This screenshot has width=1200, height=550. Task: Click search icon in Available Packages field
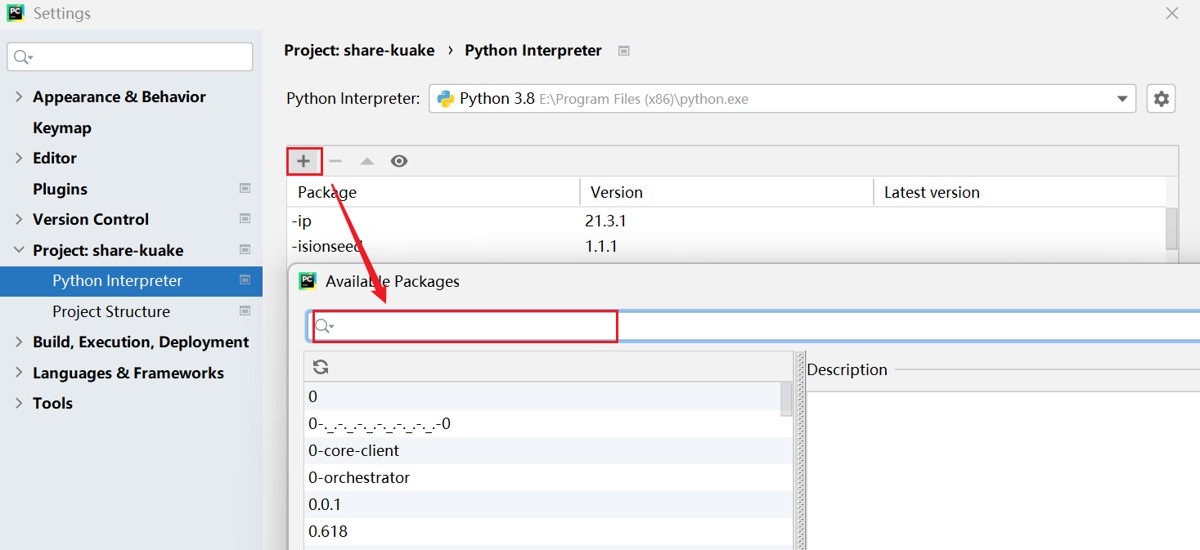pos(324,326)
